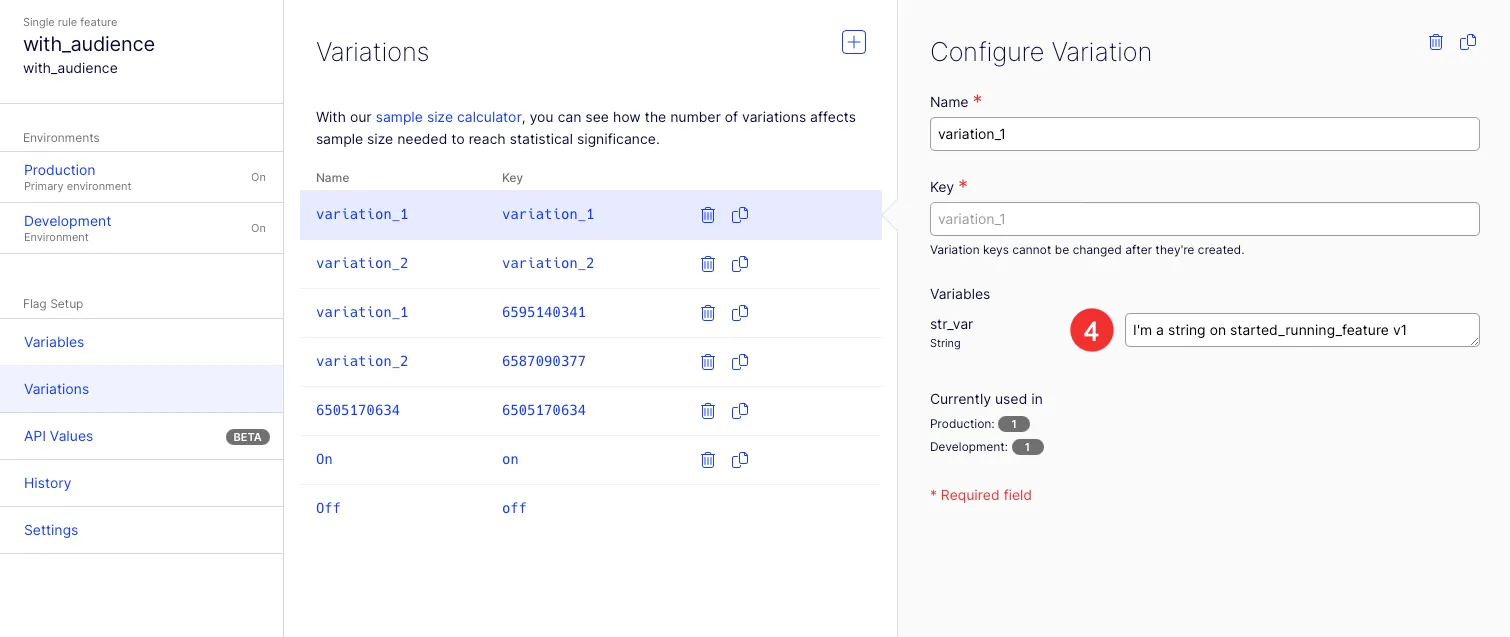This screenshot has height=637, width=1510.
Task: Copy the highlighted variation_1 row with key variation_1
Action: pos(740,215)
